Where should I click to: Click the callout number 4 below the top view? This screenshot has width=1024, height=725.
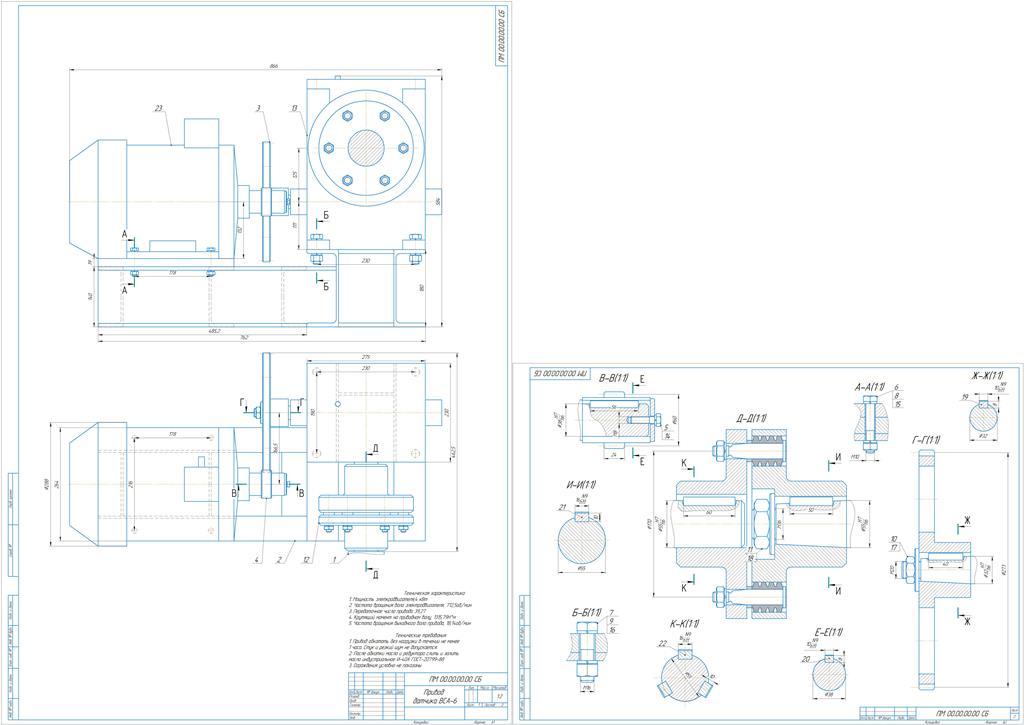[x=256, y=559]
